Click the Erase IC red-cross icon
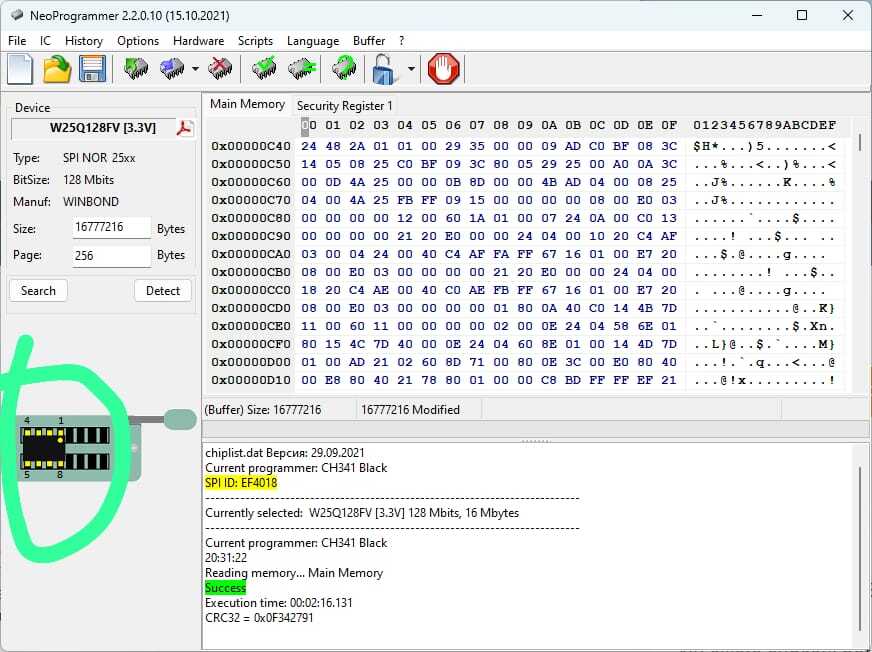 (221, 69)
